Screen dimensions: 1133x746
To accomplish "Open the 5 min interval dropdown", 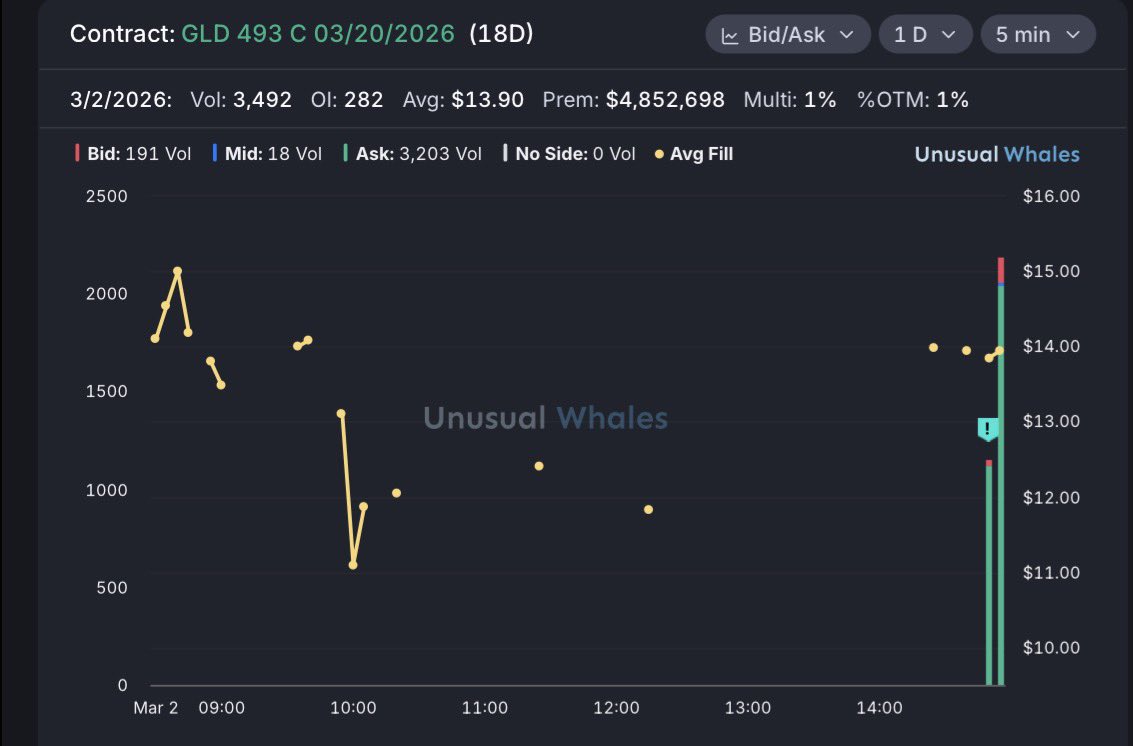I will 1038,34.
